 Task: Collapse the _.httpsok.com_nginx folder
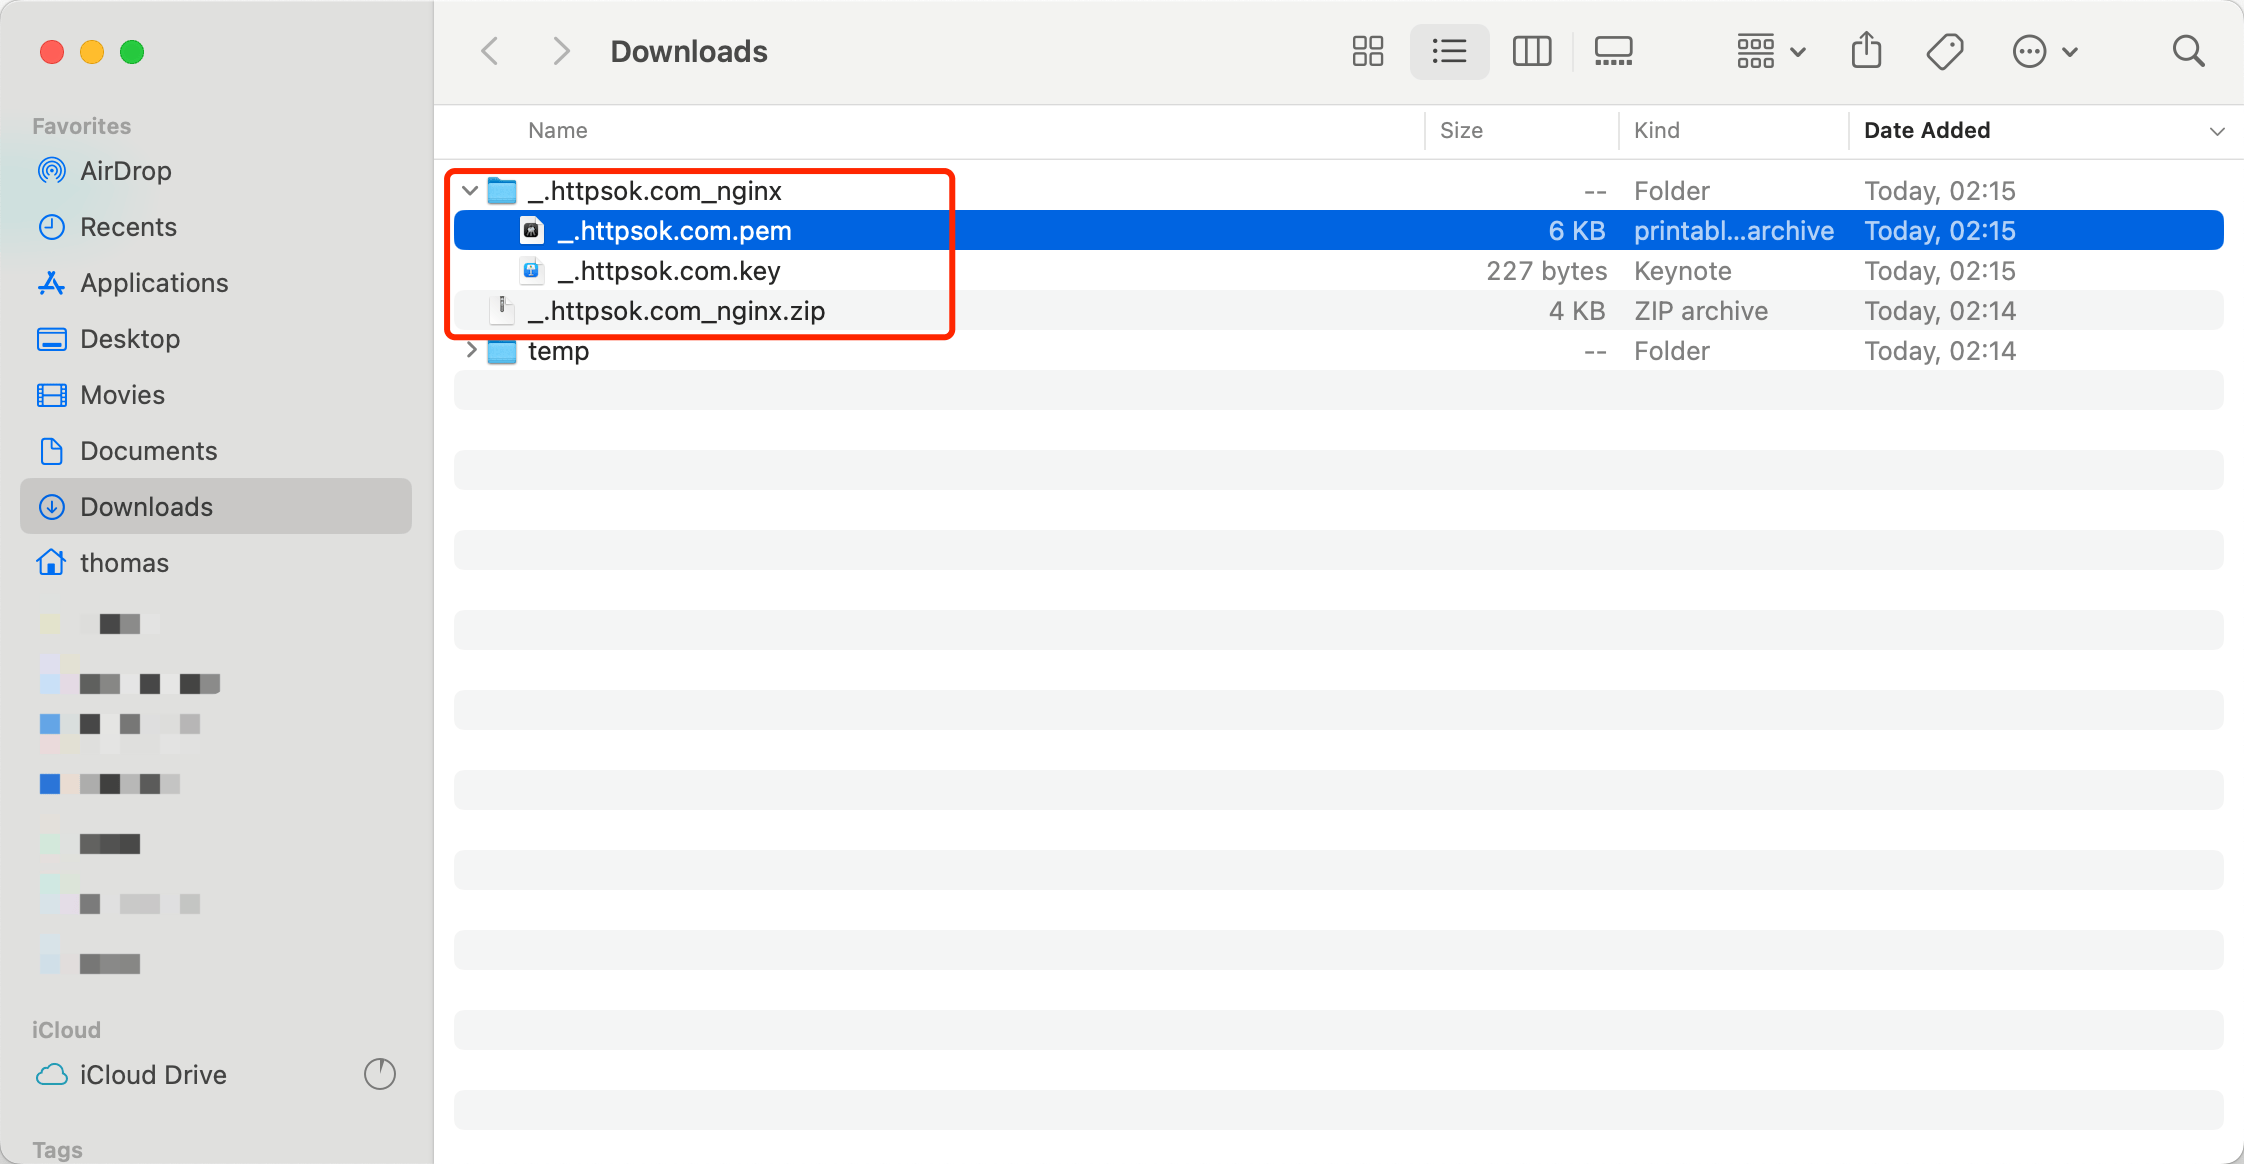[470, 190]
